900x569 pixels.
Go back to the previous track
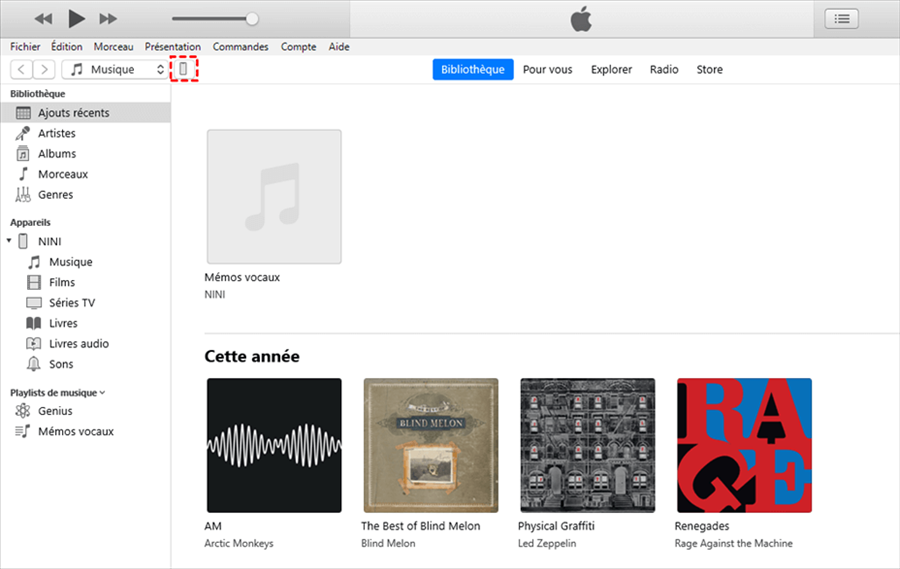[43, 19]
